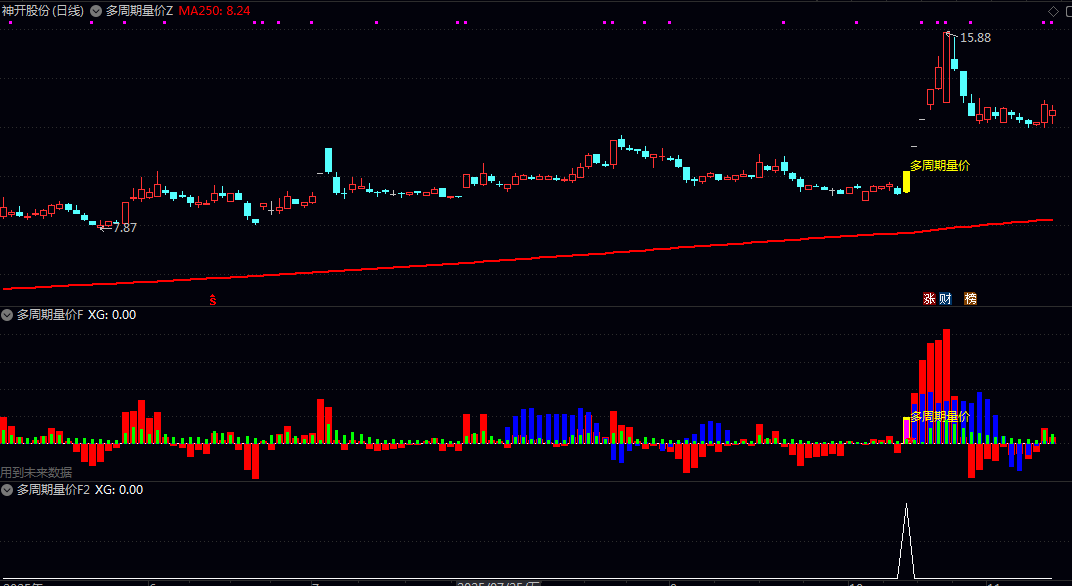Screen dimensions: 1072x586
Task: Click the 榜 icon below the chart
Action: point(970,299)
